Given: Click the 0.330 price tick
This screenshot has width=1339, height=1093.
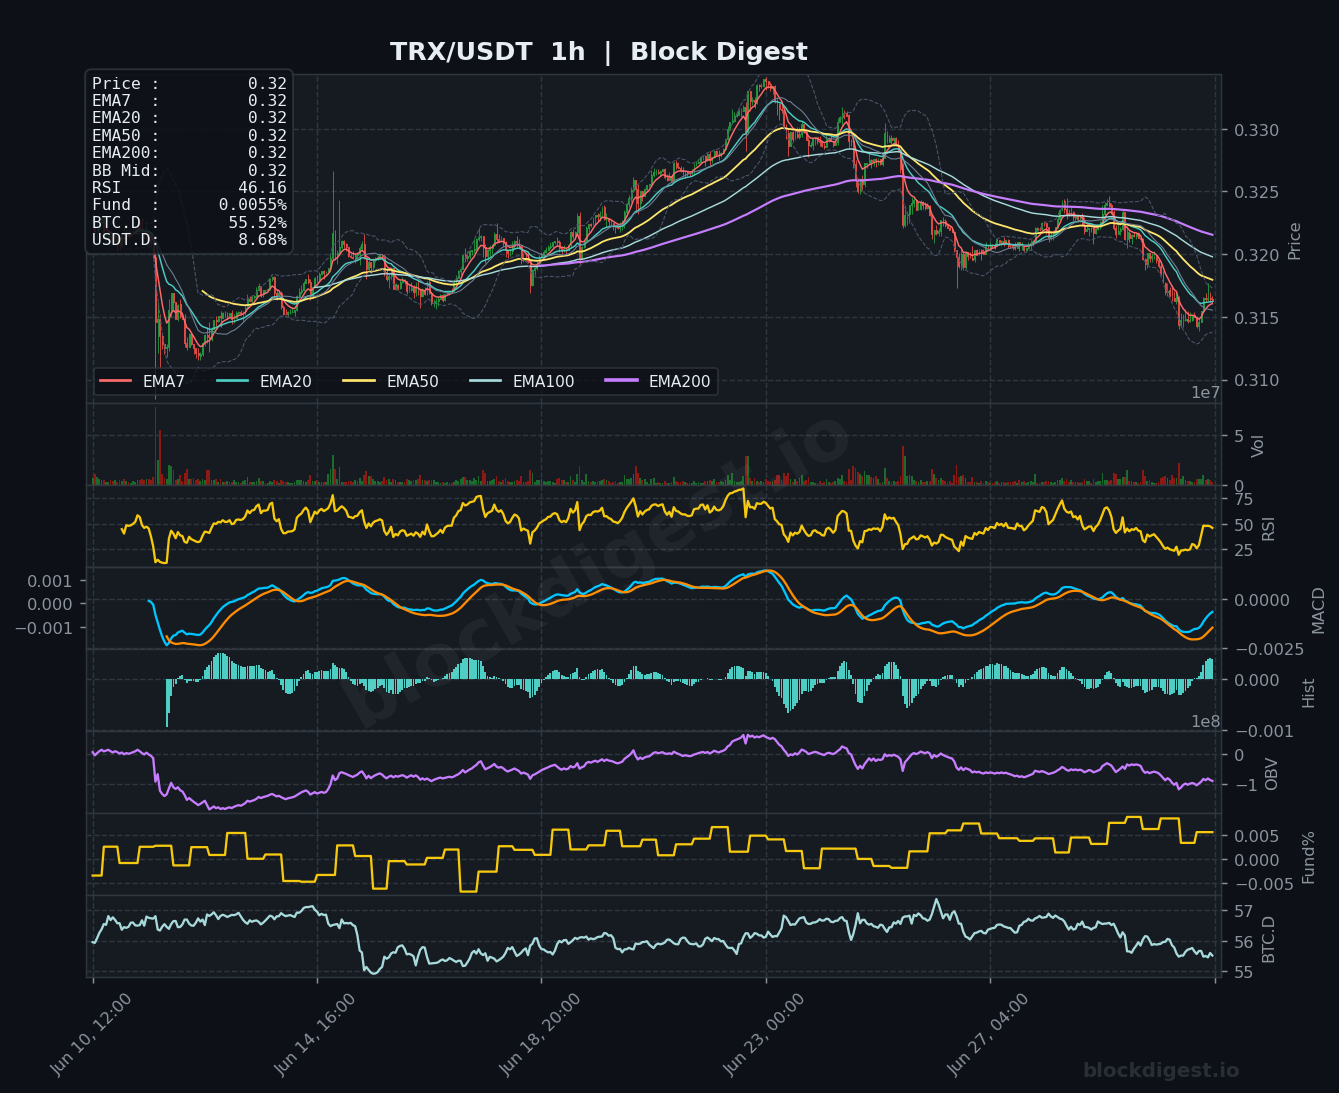Looking at the screenshot, I should click(1257, 130).
